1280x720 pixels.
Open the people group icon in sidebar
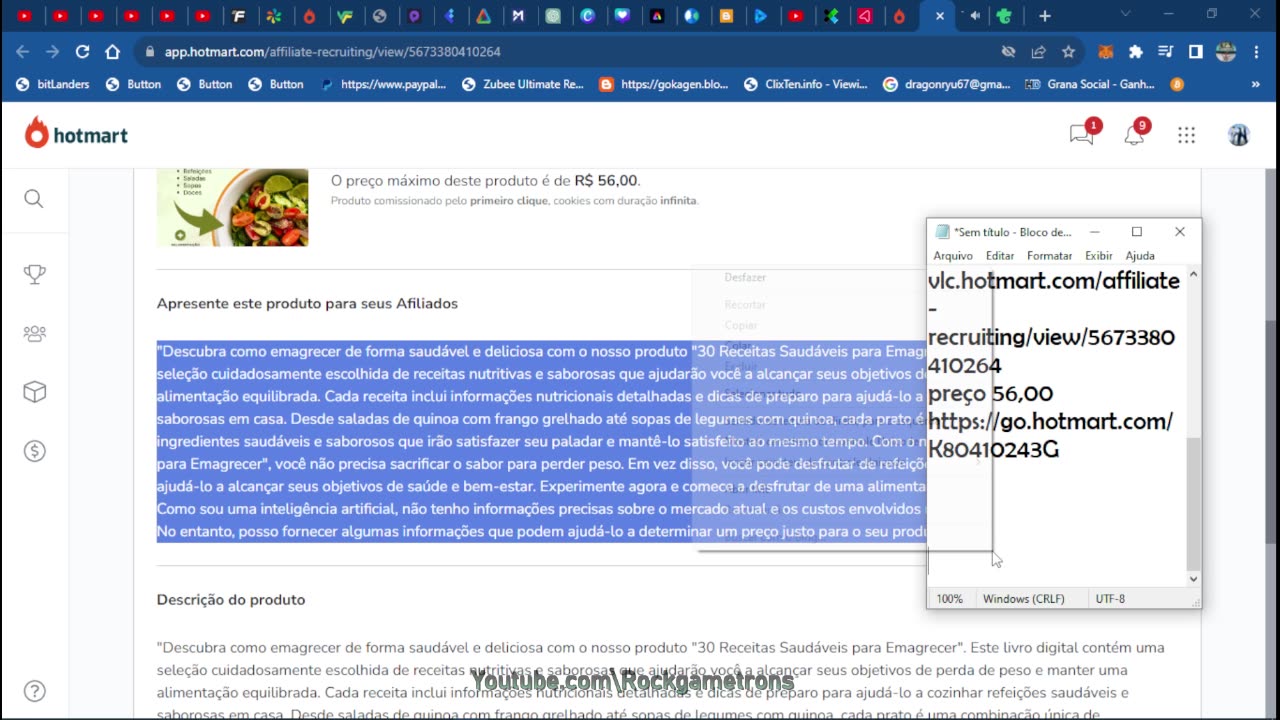tap(34, 333)
